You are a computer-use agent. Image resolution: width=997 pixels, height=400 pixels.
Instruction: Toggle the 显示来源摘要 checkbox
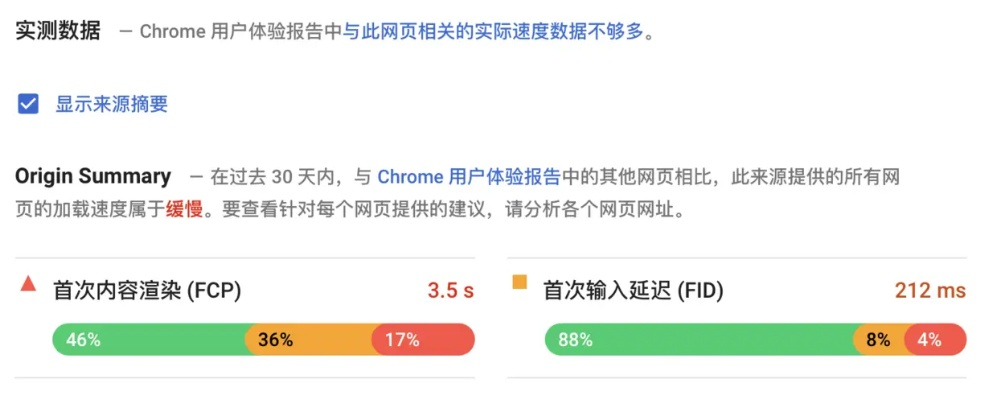click(28, 103)
